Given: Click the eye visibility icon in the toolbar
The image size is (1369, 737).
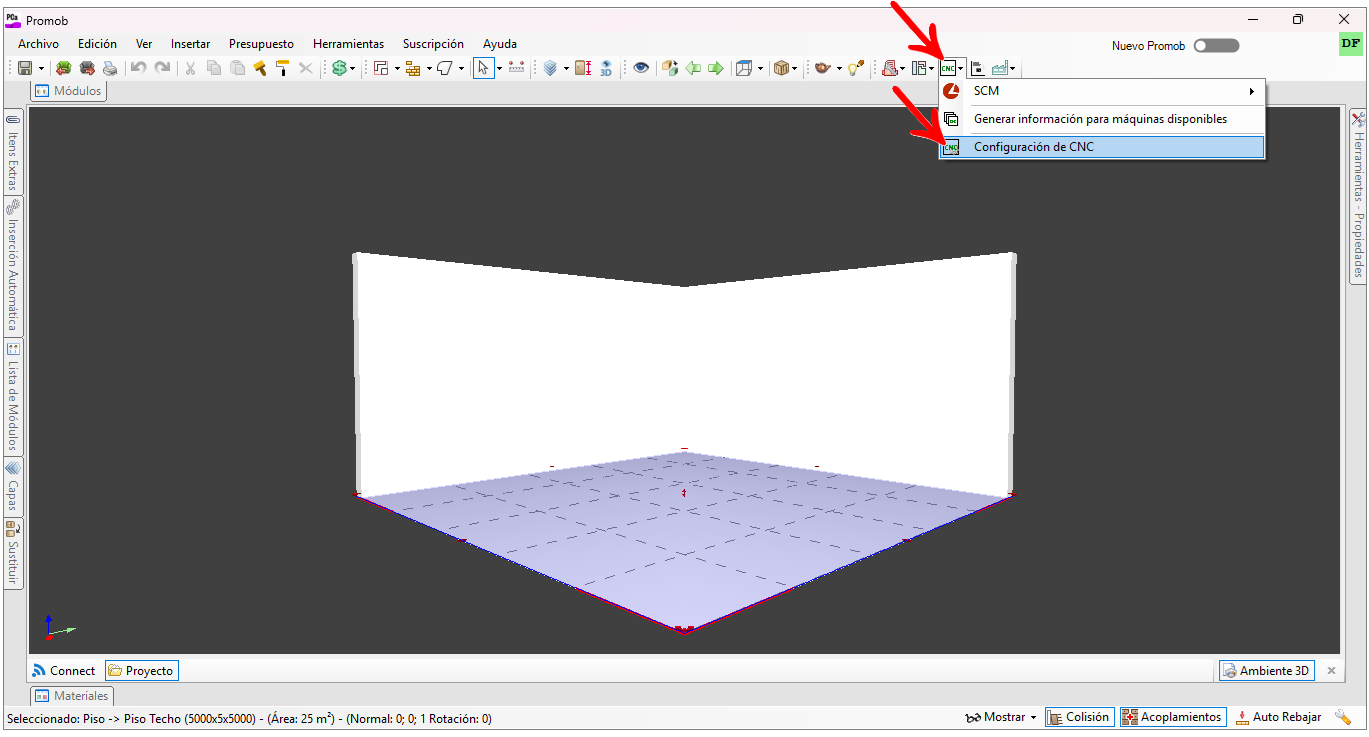Looking at the screenshot, I should (x=641, y=68).
